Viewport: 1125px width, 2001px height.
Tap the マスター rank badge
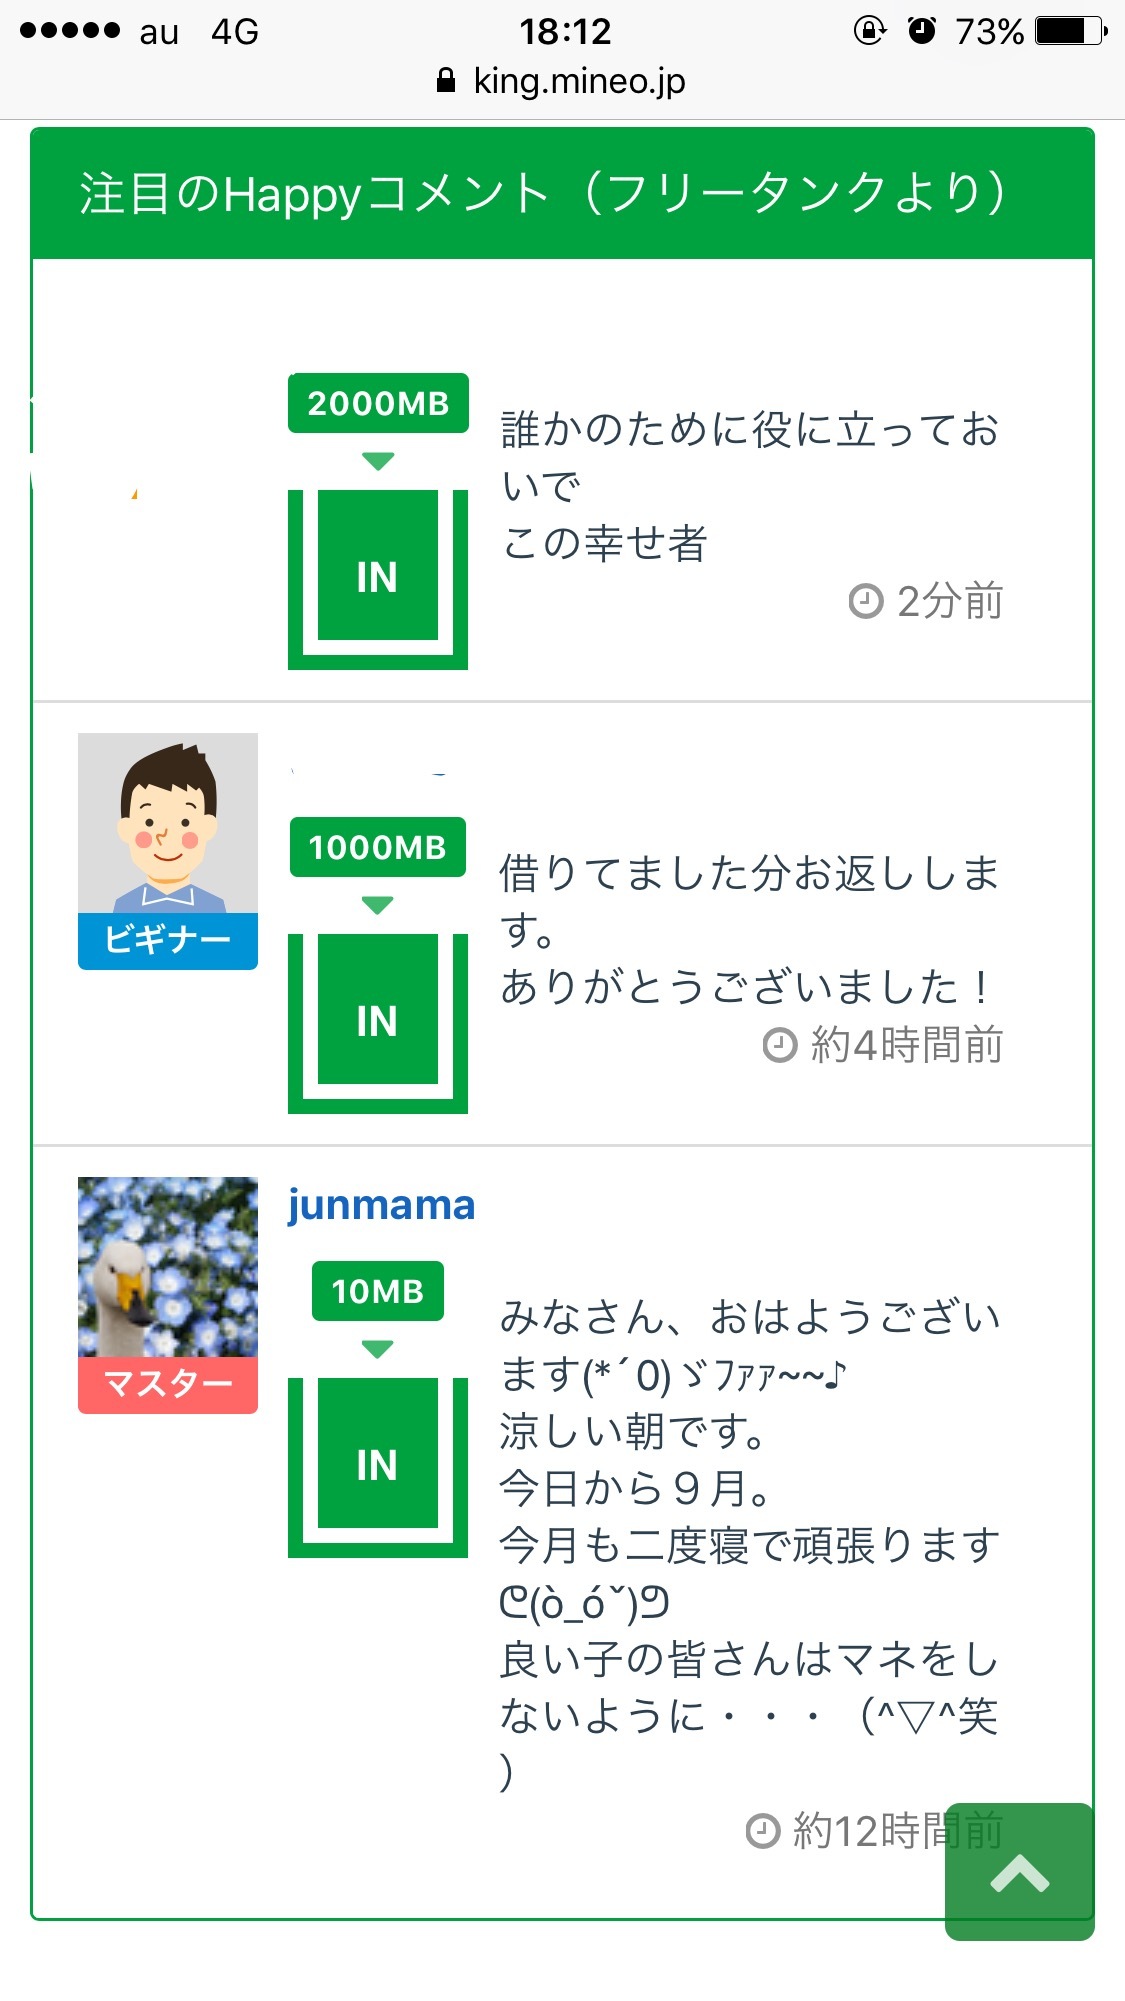(168, 1384)
